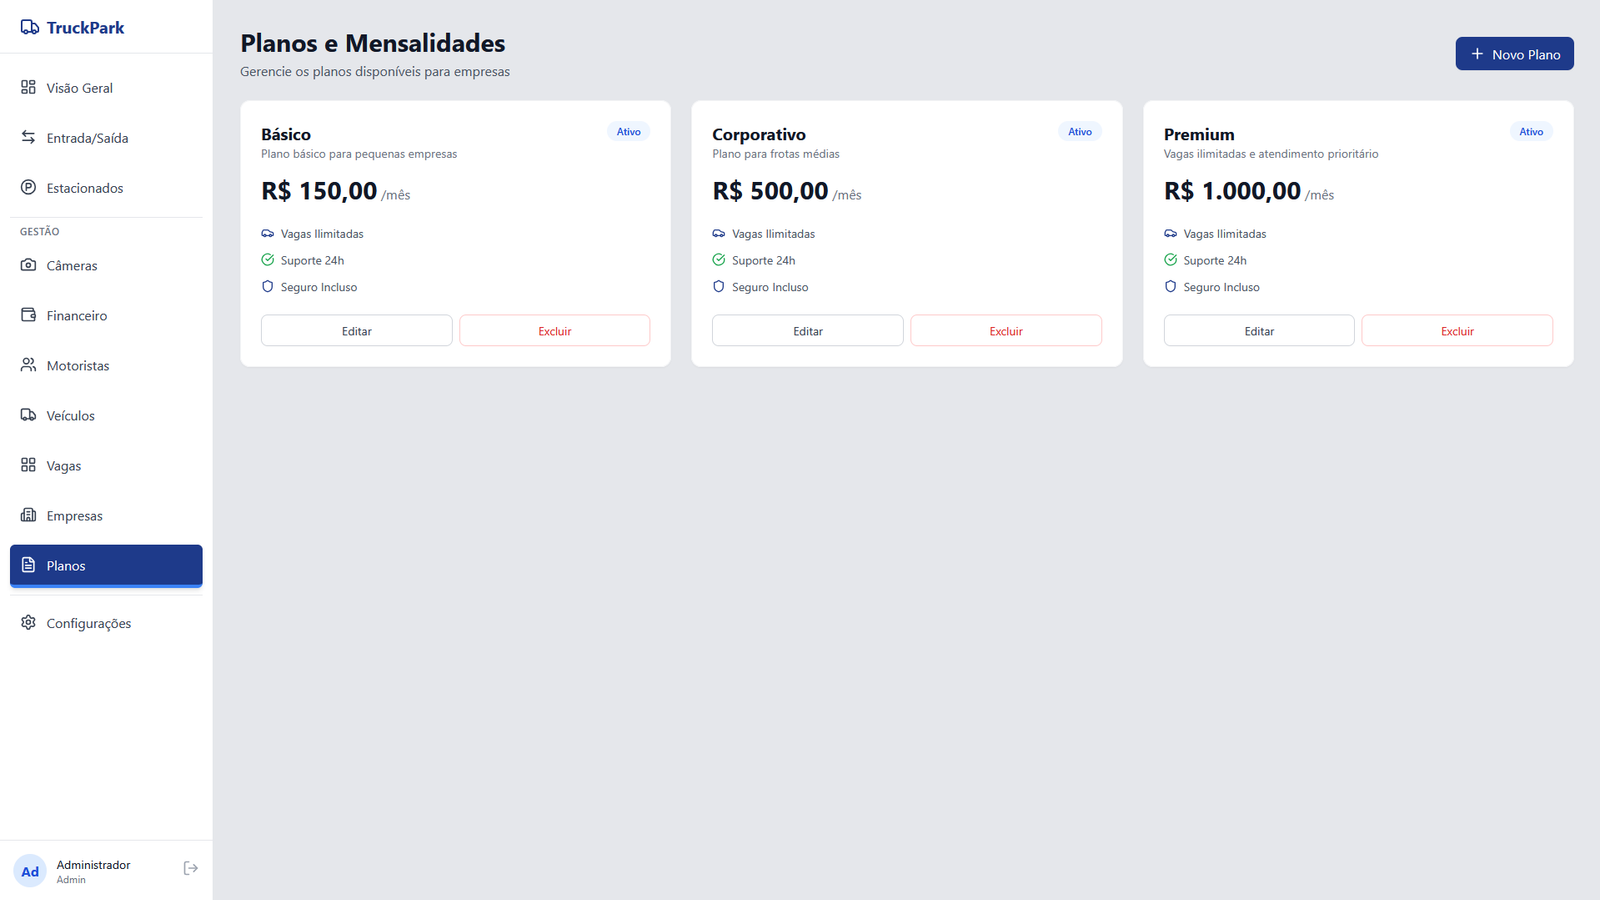Select the Visão Geral dashboard icon
The height and width of the screenshot is (900, 1600).
tap(28, 87)
